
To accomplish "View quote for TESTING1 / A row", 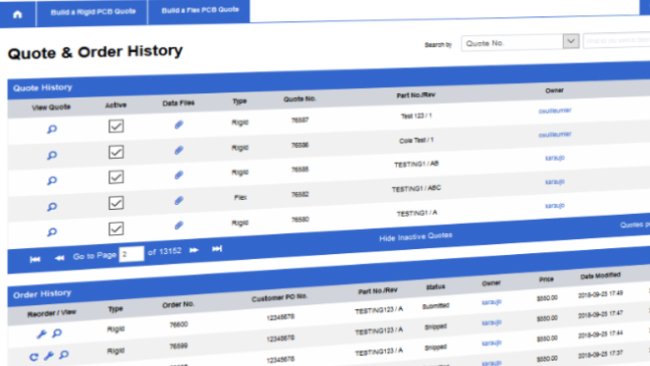I will 52,232.
